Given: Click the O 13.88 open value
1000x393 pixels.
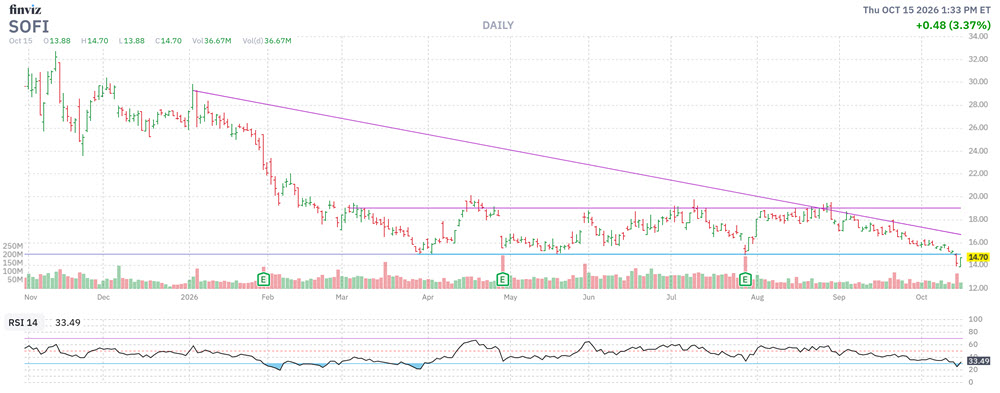Looking at the screenshot, I should point(56,41).
